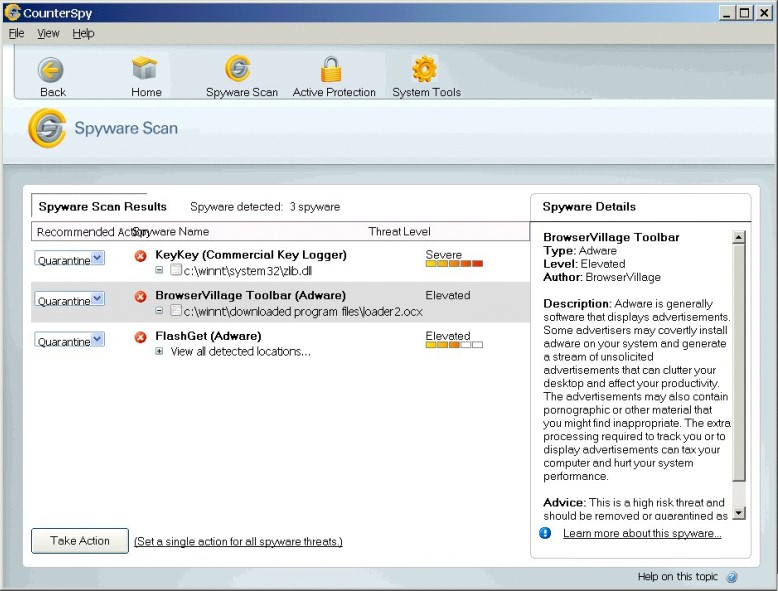
Task: Click Spyware detected: 3 spyware text
Action: [x=265, y=207]
